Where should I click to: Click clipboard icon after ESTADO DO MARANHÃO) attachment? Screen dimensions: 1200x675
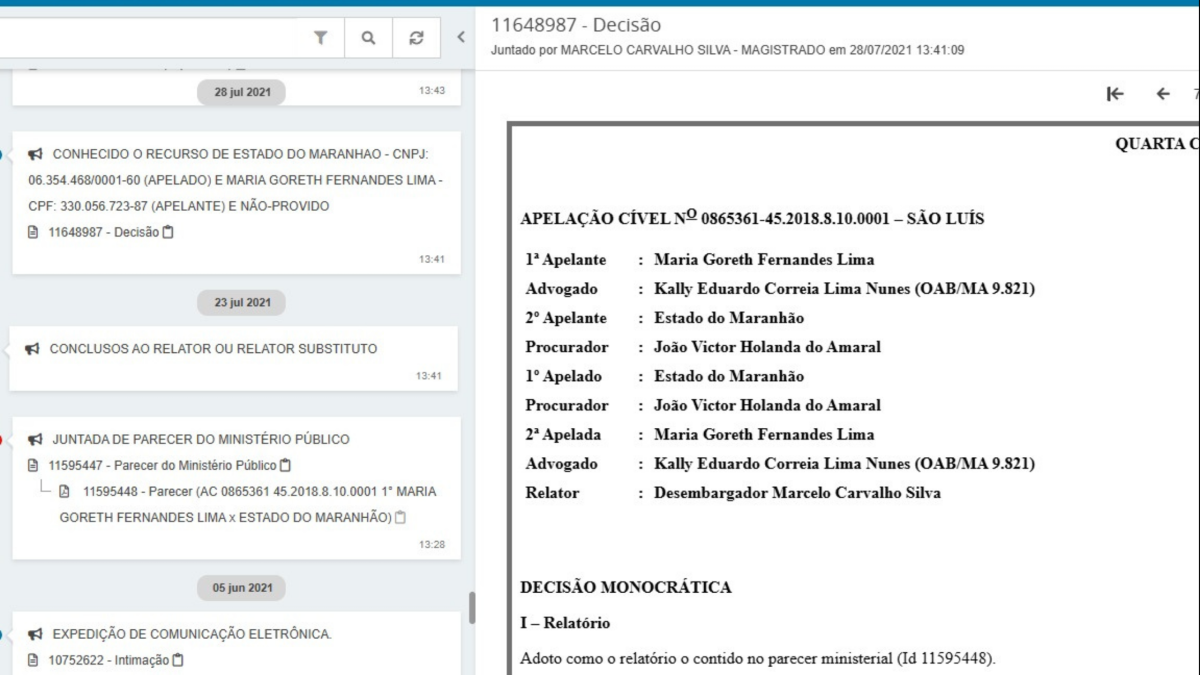(x=401, y=517)
